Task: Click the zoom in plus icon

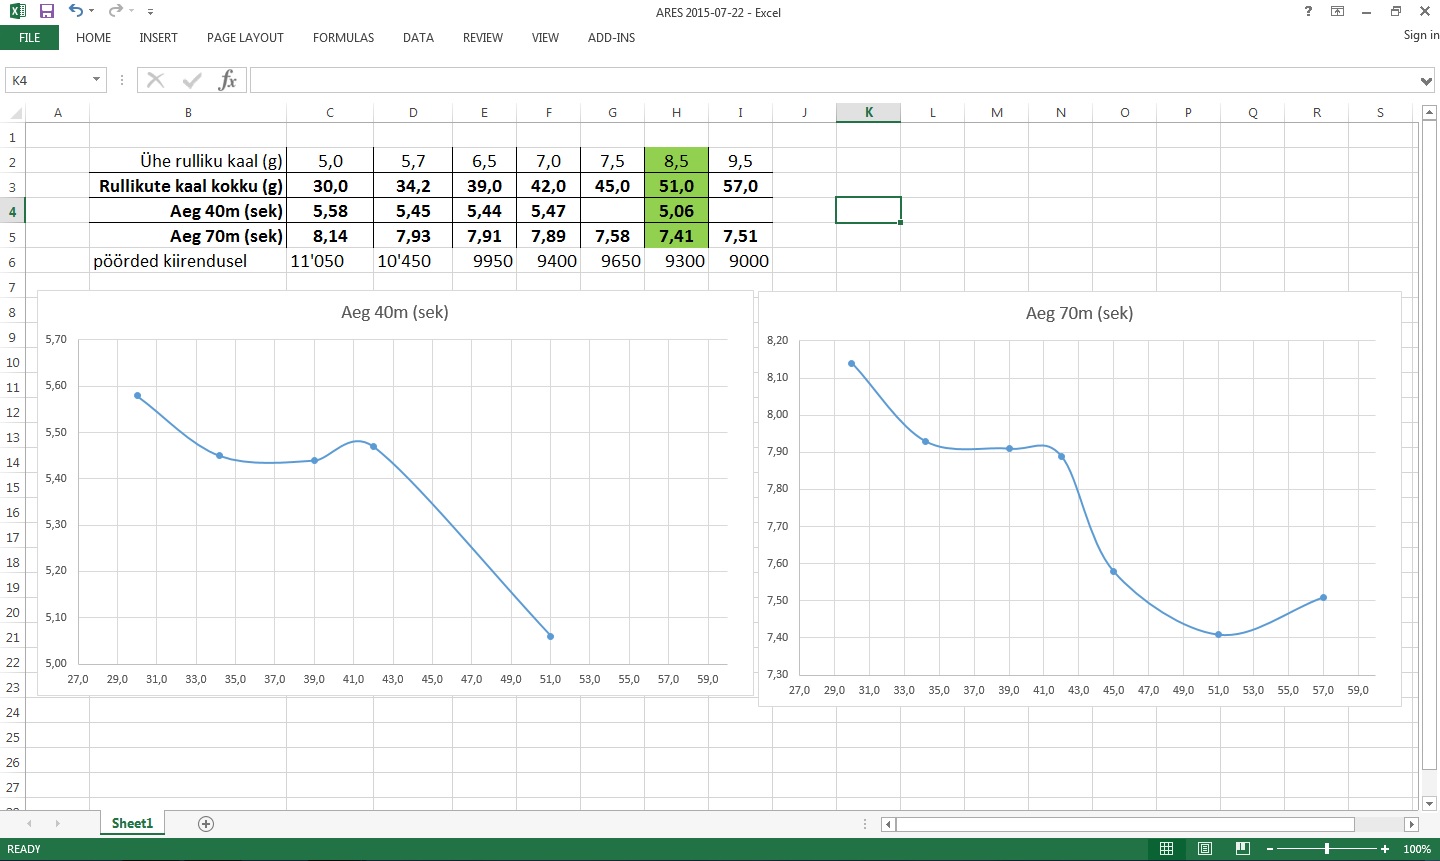Action: [1385, 849]
